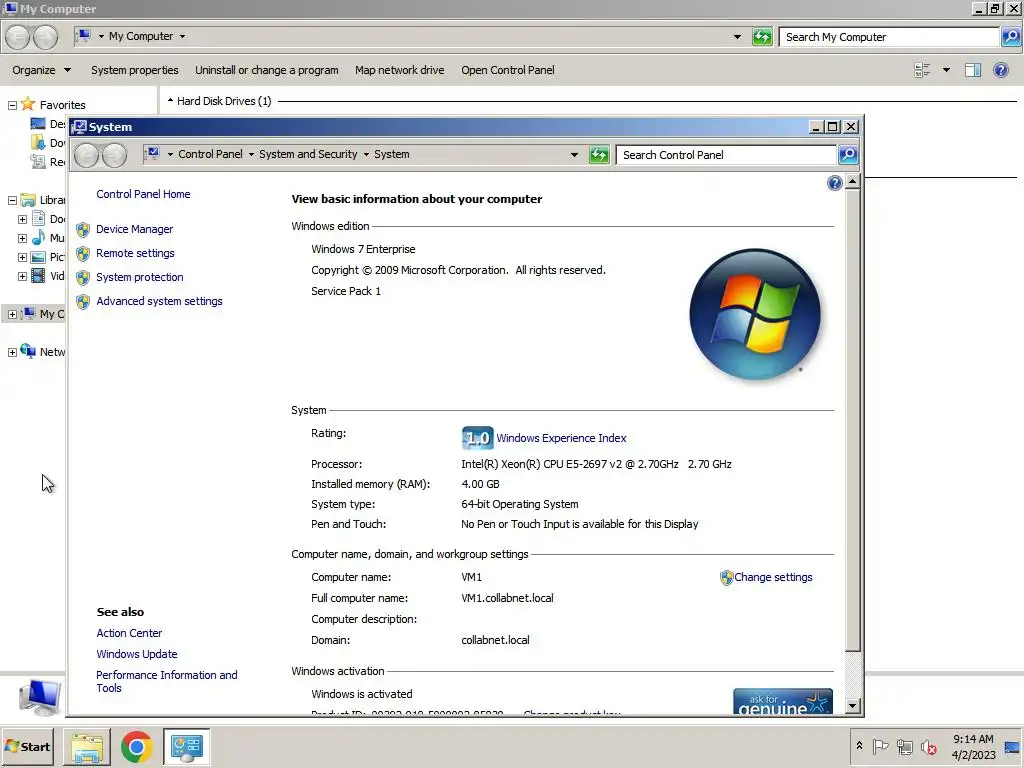Open Advanced system settings
The image size is (1024, 768).
pyautogui.click(x=159, y=301)
